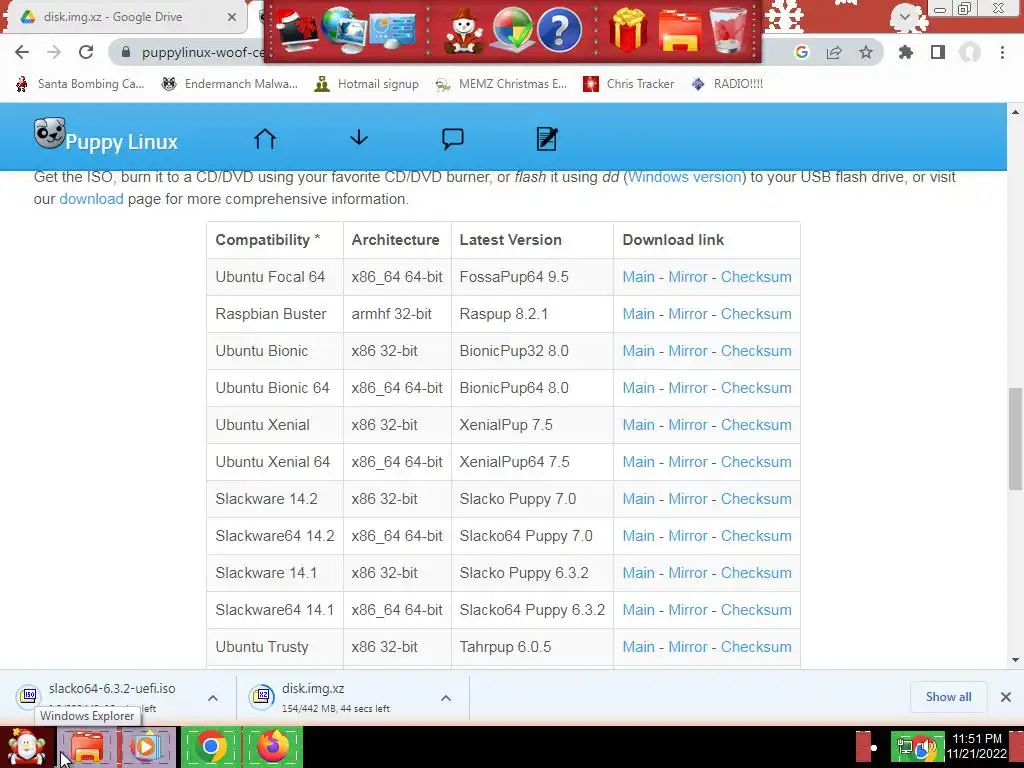Click the taskbar clock showing 11:51 PM
The image size is (1024, 768).
point(977,746)
